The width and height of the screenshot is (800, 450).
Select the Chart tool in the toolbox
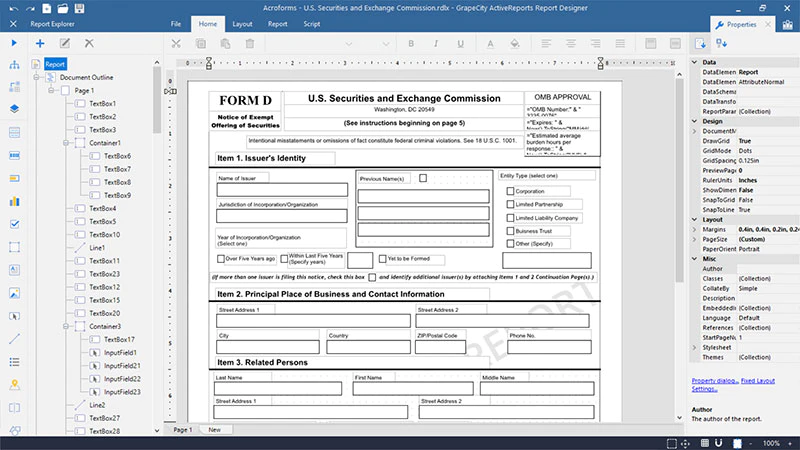tap(14, 201)
